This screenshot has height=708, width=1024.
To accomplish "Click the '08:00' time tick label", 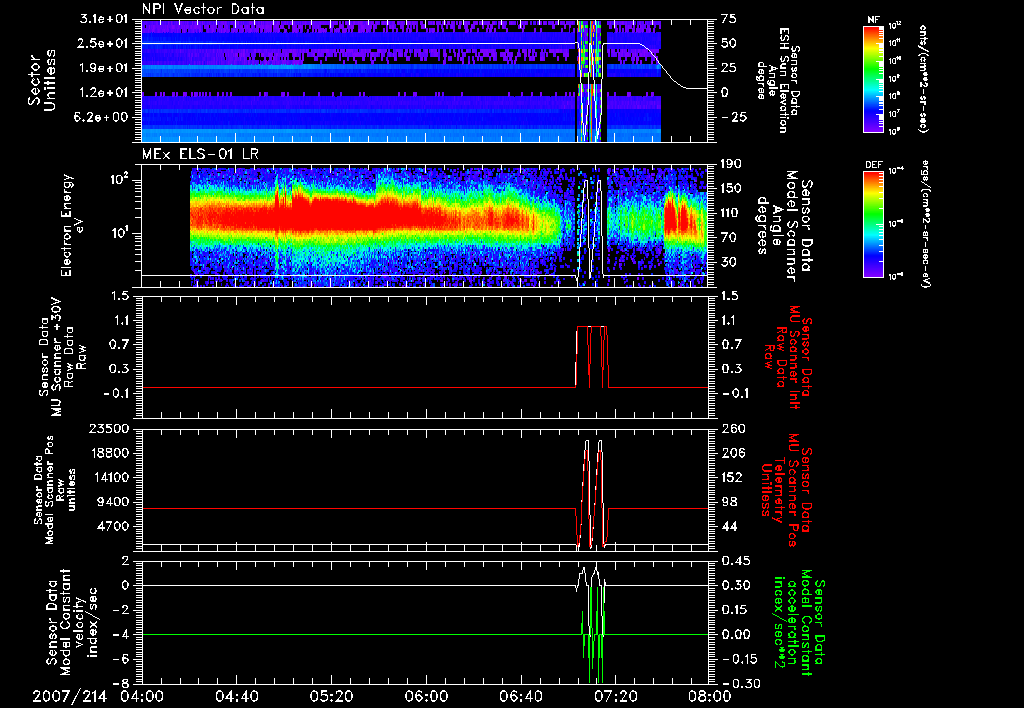I will point(711,696).
